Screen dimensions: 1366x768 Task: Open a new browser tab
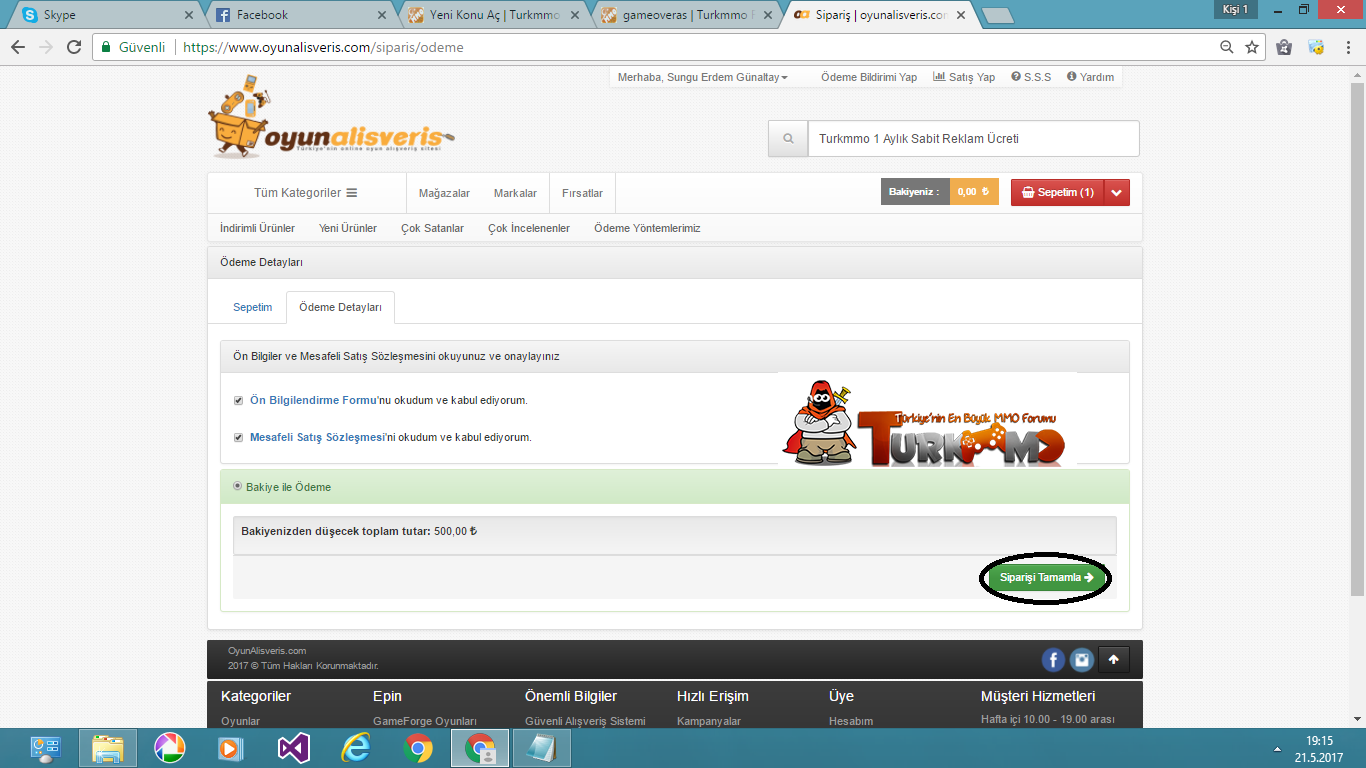coord(997,16)
